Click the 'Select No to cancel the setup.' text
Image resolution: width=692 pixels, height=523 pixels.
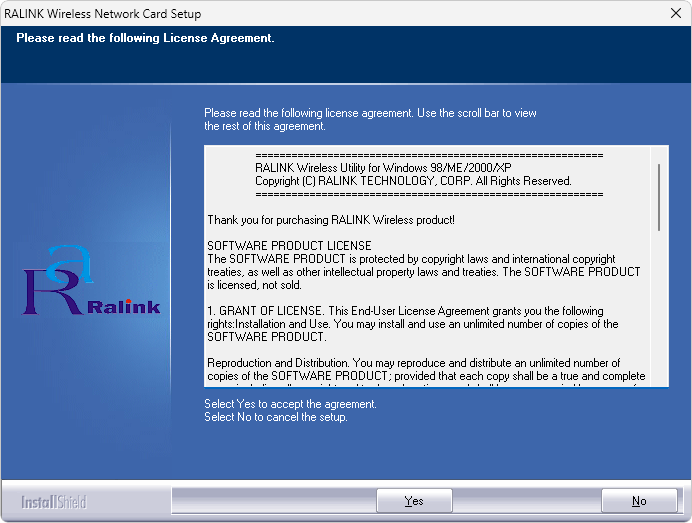(x=276, y=417)
